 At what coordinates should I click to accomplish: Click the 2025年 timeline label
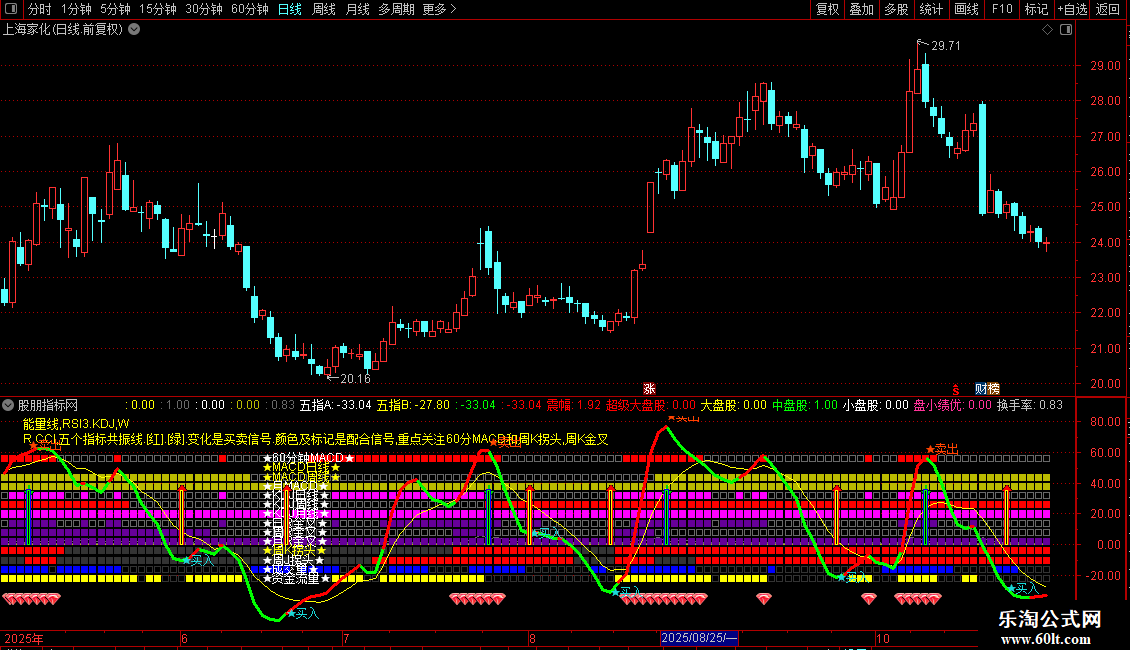pos(24,638)
